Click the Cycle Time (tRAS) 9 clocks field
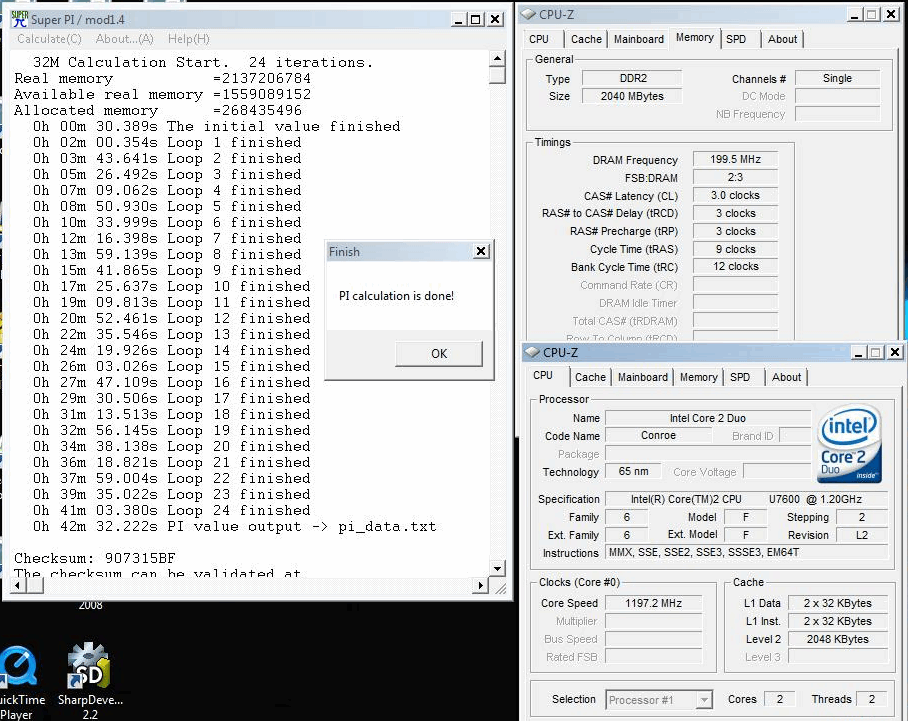This screenshot has height=721, width=908. coord(735,249)
